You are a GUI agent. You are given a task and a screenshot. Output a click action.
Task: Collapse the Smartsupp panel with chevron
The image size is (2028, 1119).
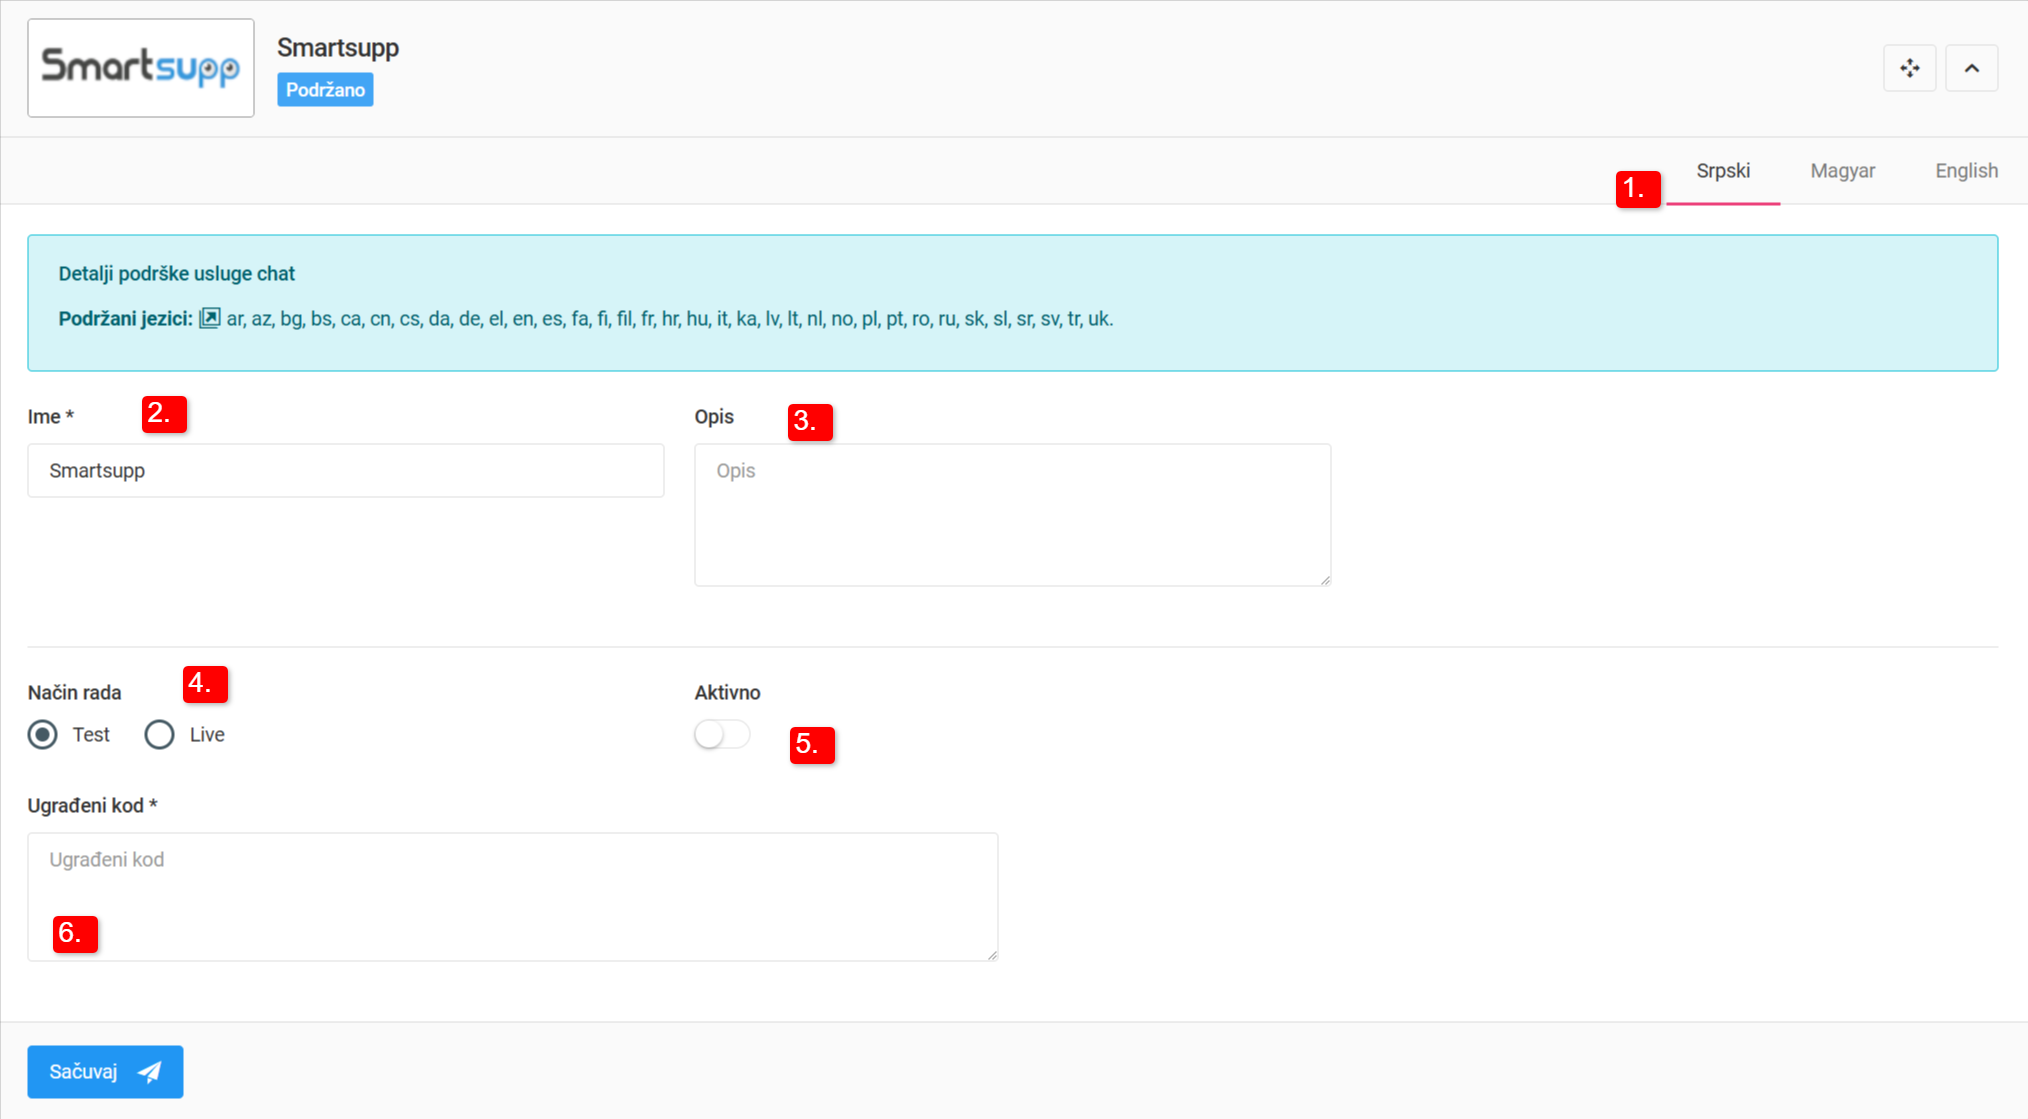pyautogui.click(x=1971, y=68)
